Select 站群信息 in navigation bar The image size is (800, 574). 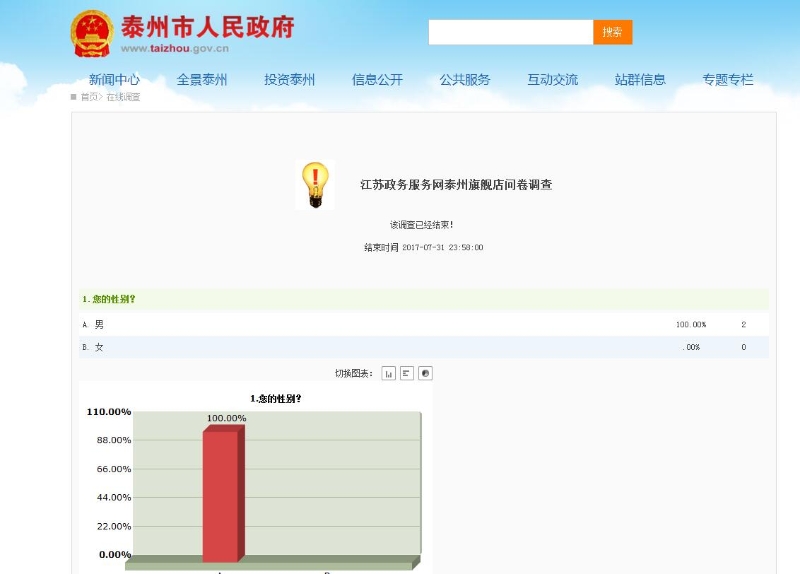point(640,80)
